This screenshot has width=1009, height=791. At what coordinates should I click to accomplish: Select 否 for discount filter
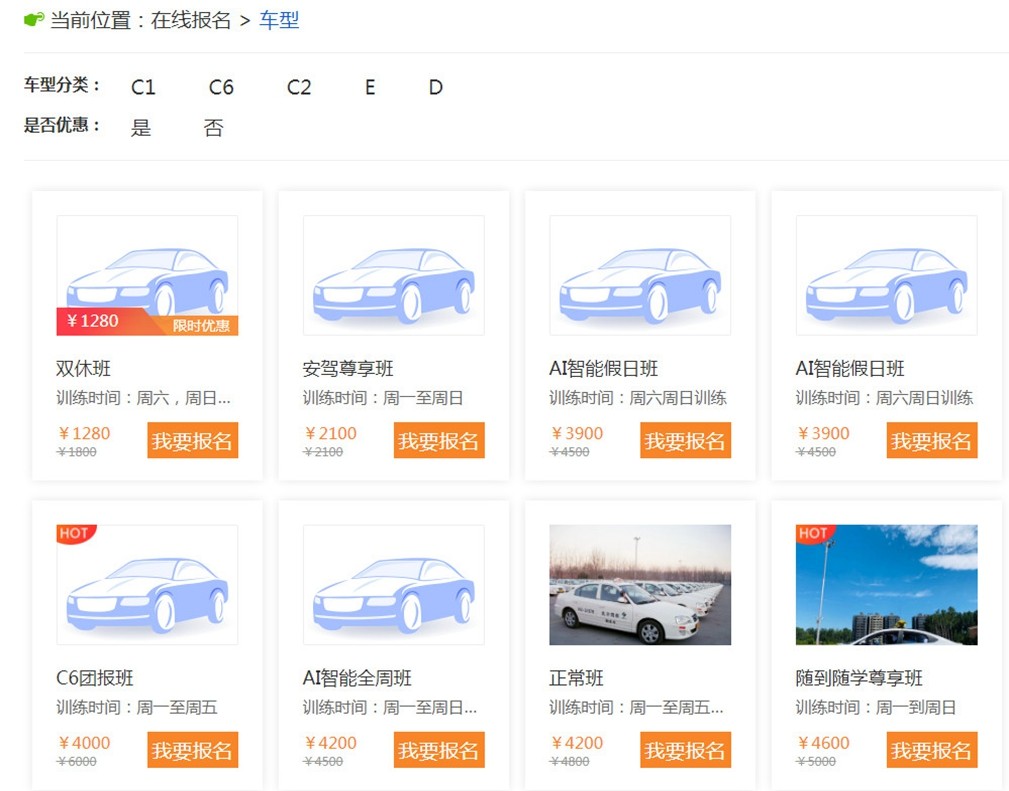[x=213, y=127]
